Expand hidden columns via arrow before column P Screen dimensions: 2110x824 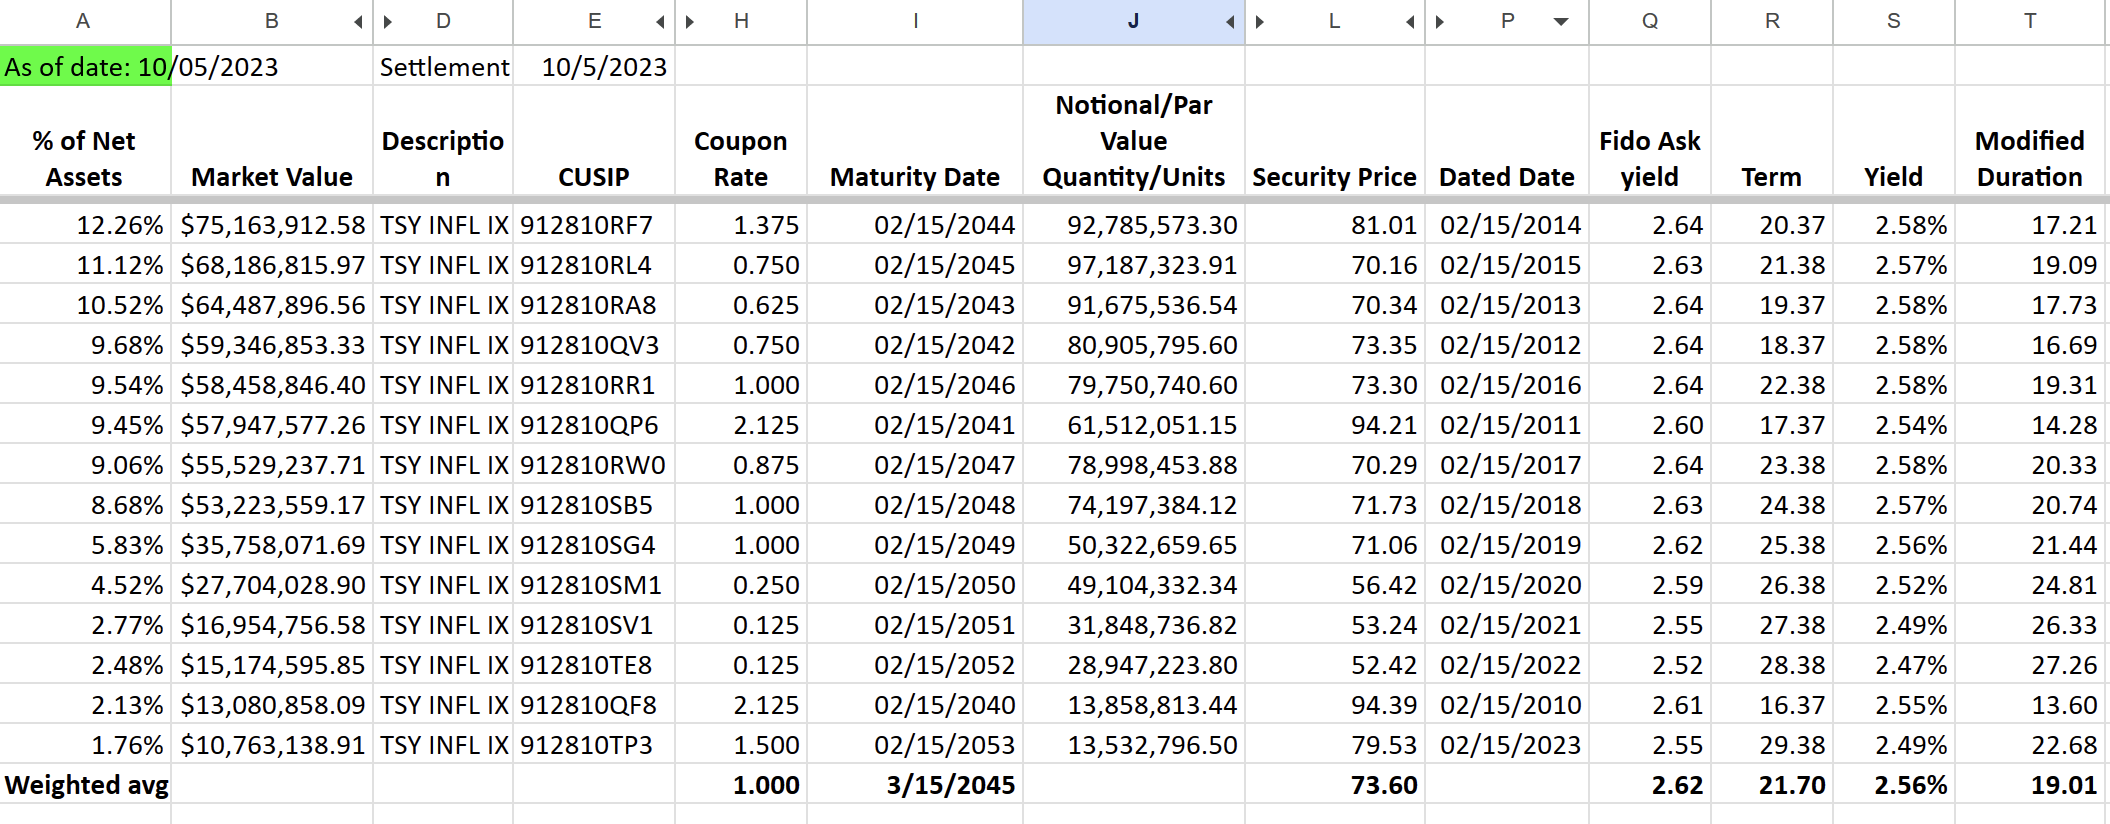click(x=1440, y=22)
